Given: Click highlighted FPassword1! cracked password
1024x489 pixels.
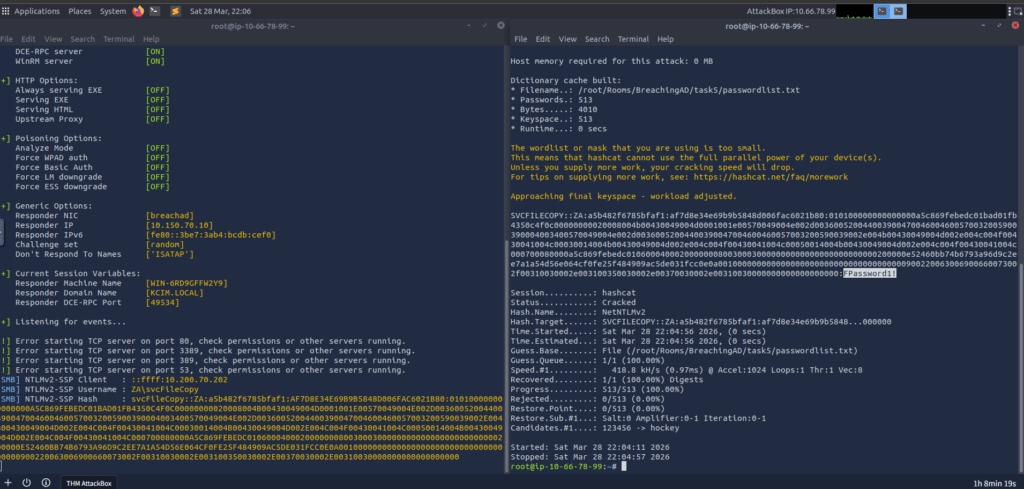Looking at the screenshot, I should click(870, 274).
